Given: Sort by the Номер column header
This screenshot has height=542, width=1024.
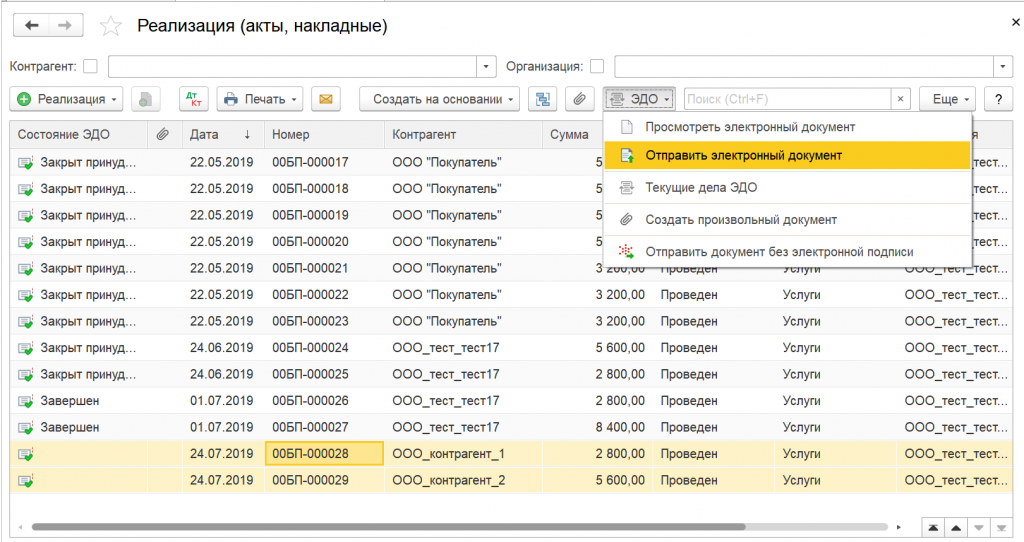Looking at the screenshot, I should [x=325, y=135].
